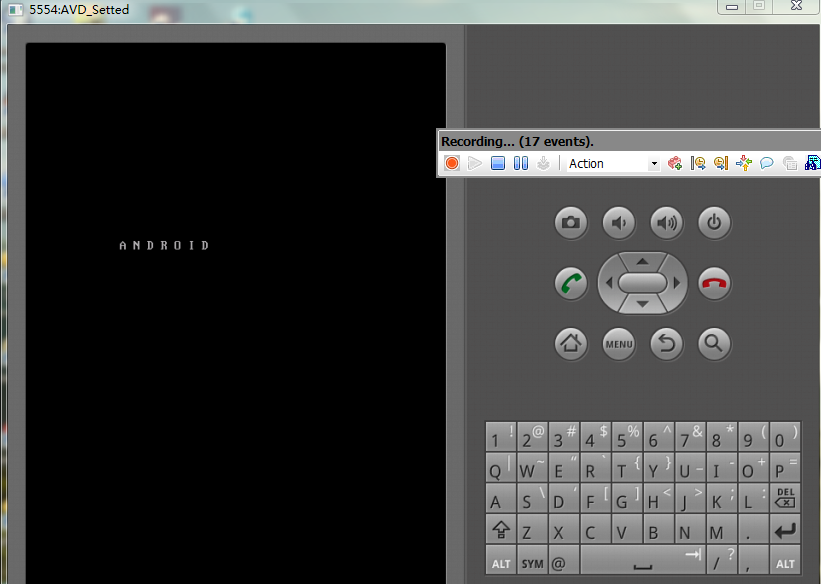
Task: Click the speech bubble comment icon
Action: coord(767,163)
